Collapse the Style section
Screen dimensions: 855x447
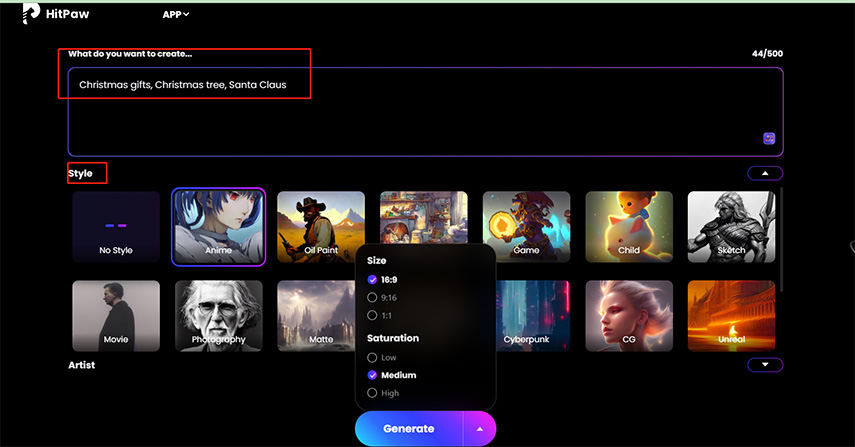pos(765,173)
